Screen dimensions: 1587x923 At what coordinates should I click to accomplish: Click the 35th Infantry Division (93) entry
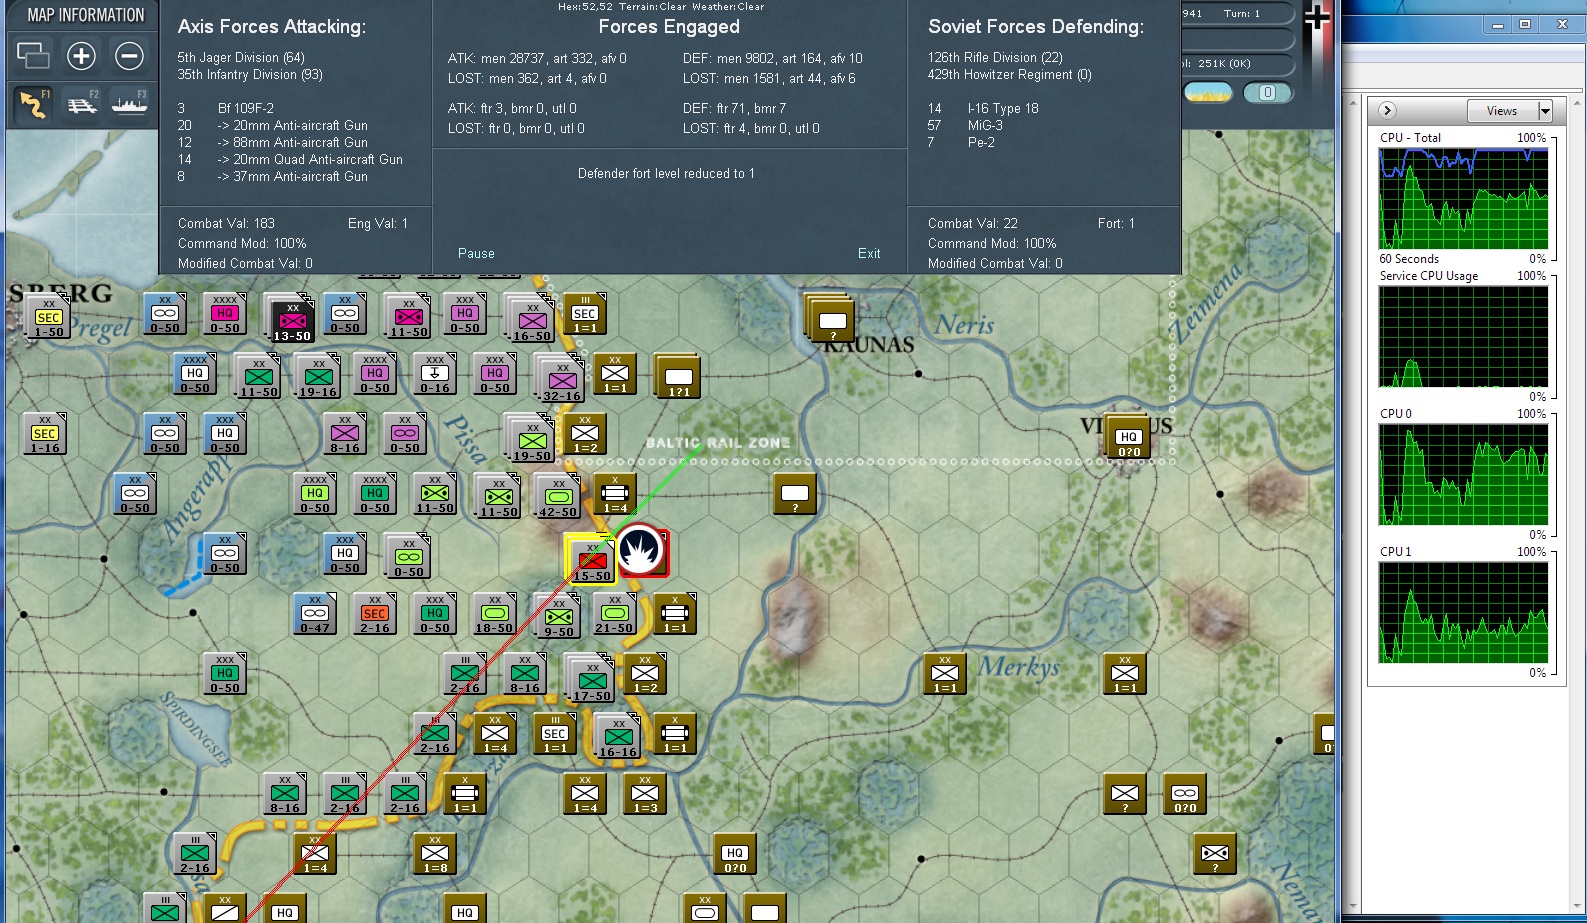250,75
